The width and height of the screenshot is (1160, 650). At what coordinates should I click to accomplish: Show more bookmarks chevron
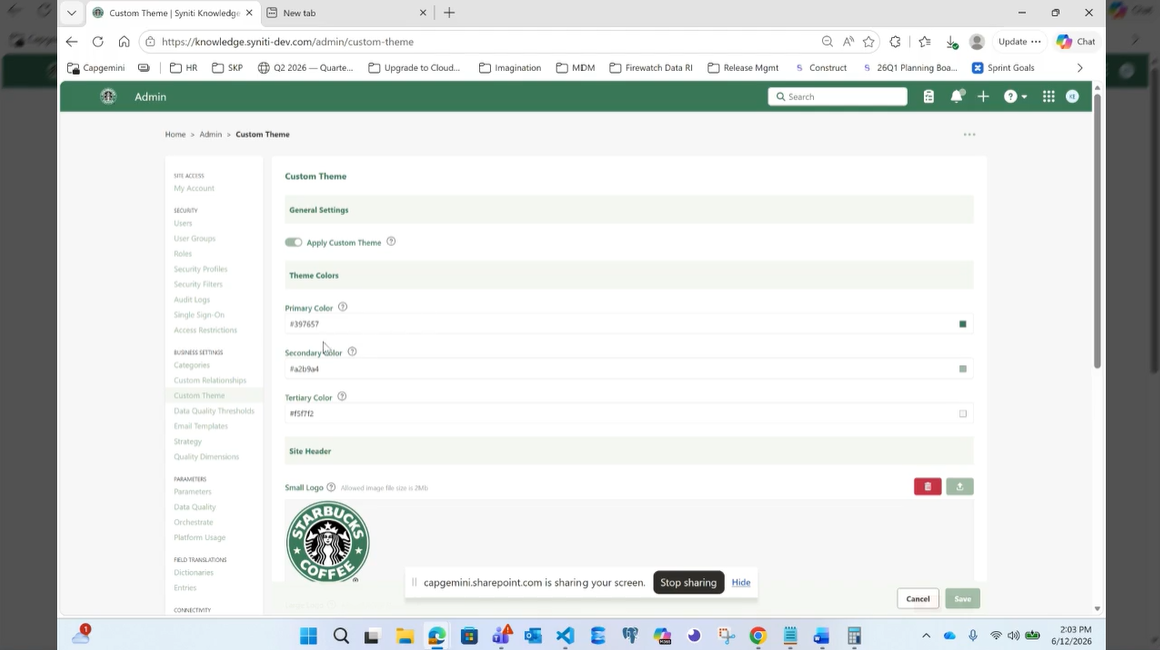pos(1080,67)
